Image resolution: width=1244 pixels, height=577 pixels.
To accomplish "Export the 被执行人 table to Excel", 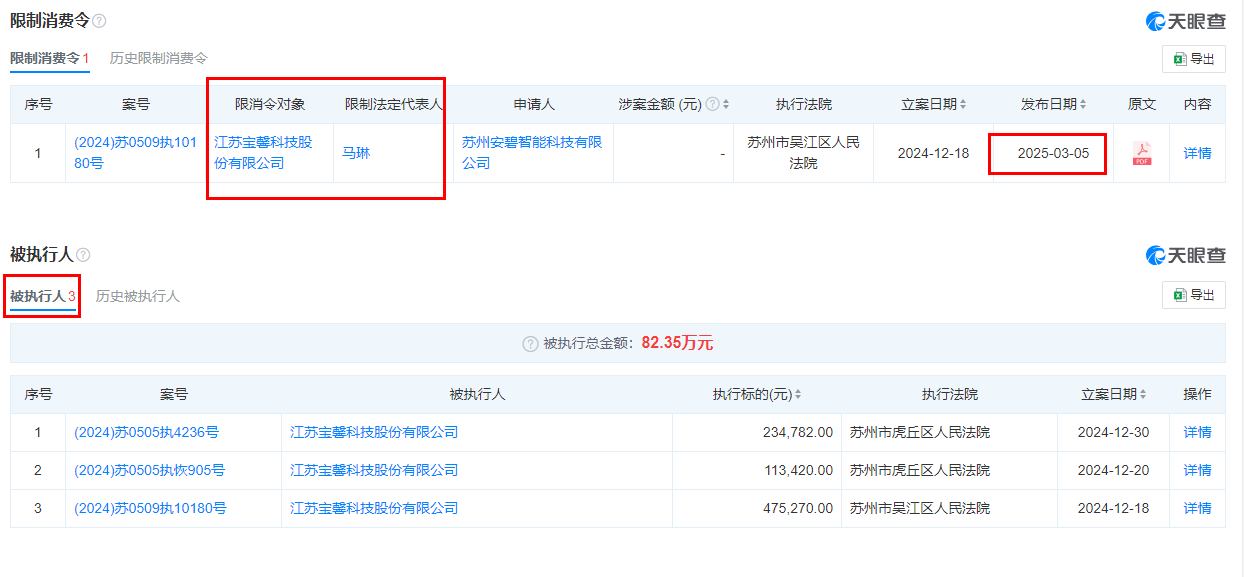I will click(1193, 295).
